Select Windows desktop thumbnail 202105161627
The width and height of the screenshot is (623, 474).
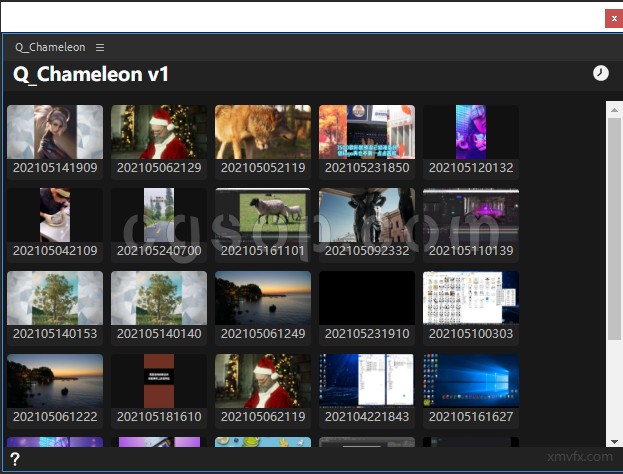pos(471,389)
